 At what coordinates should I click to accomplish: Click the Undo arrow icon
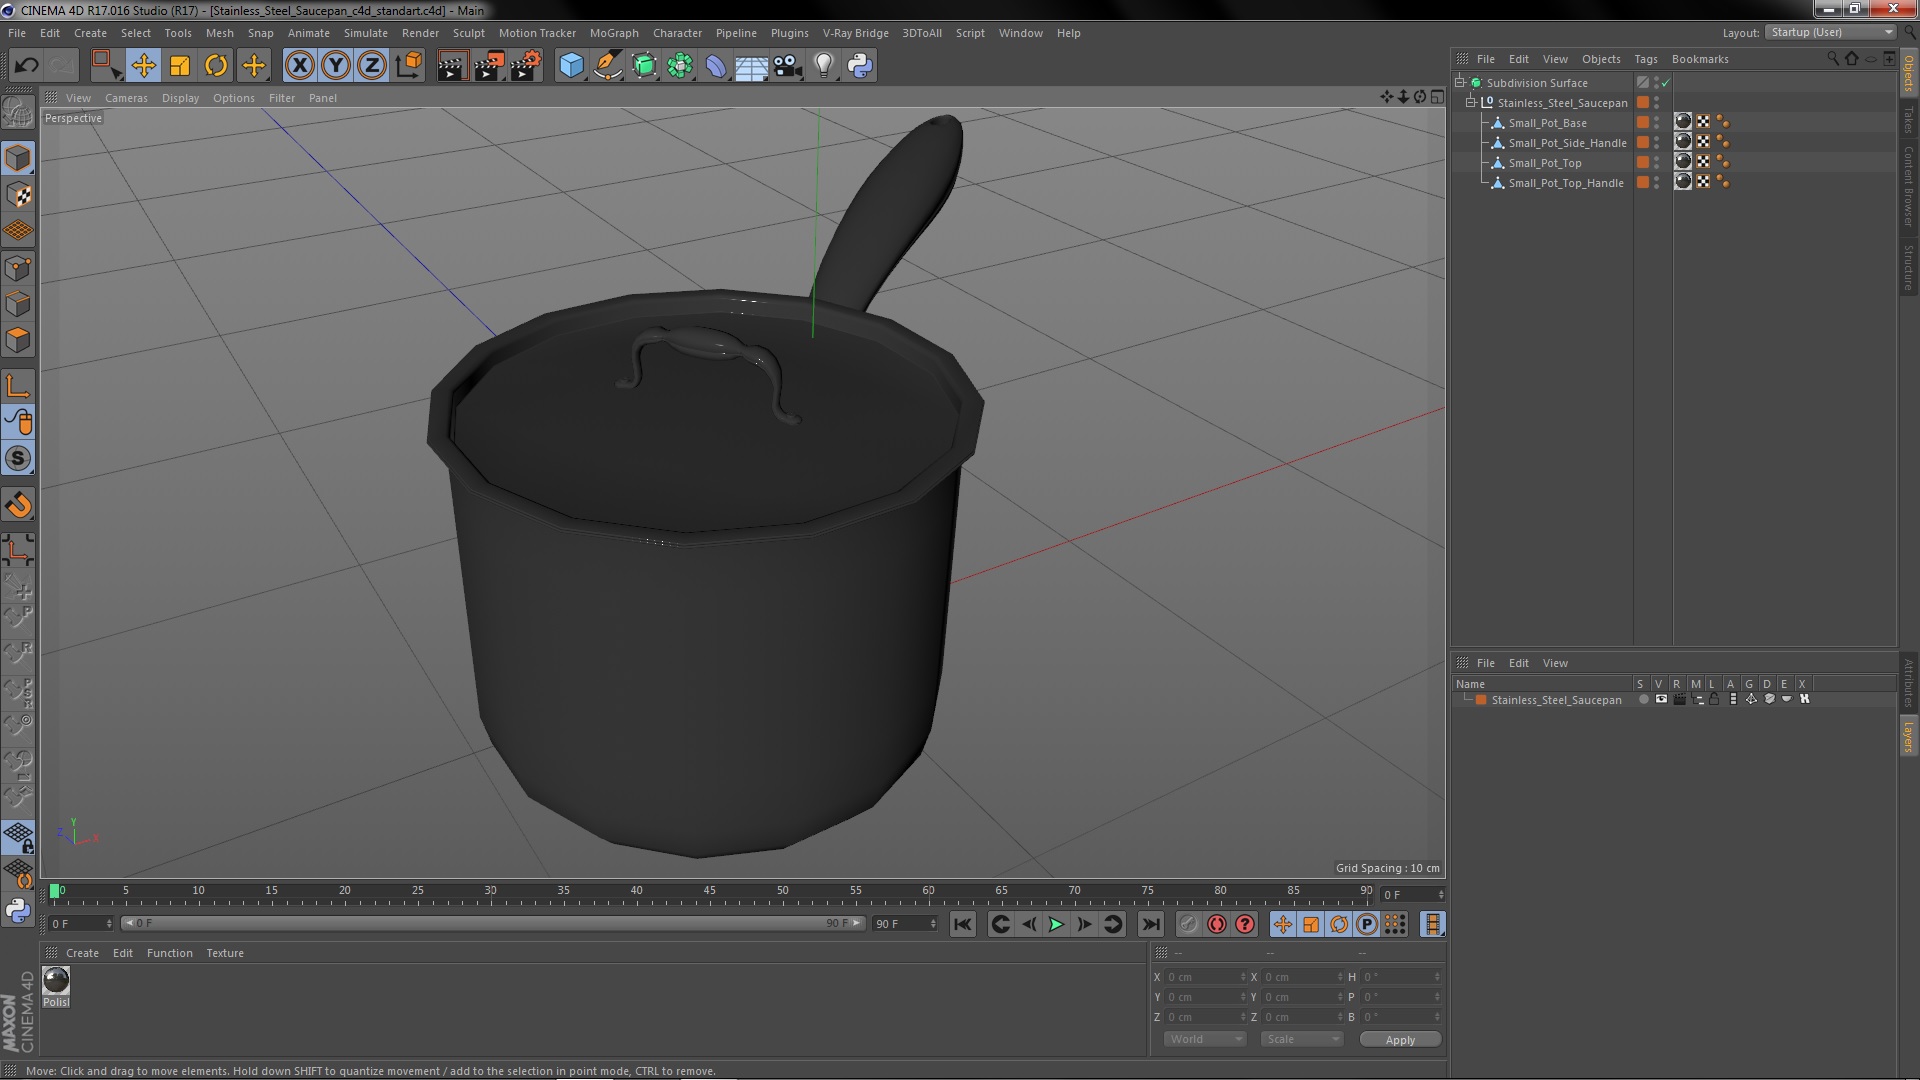26,66
